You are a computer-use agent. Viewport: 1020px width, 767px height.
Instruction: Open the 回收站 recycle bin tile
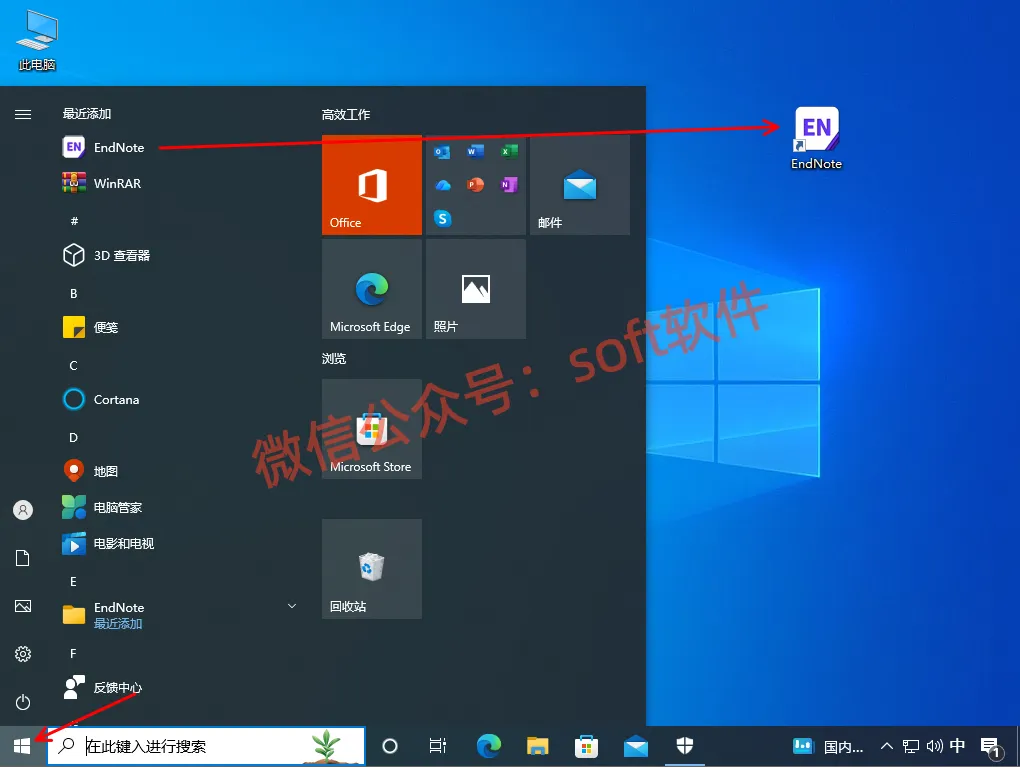(371, 569)
